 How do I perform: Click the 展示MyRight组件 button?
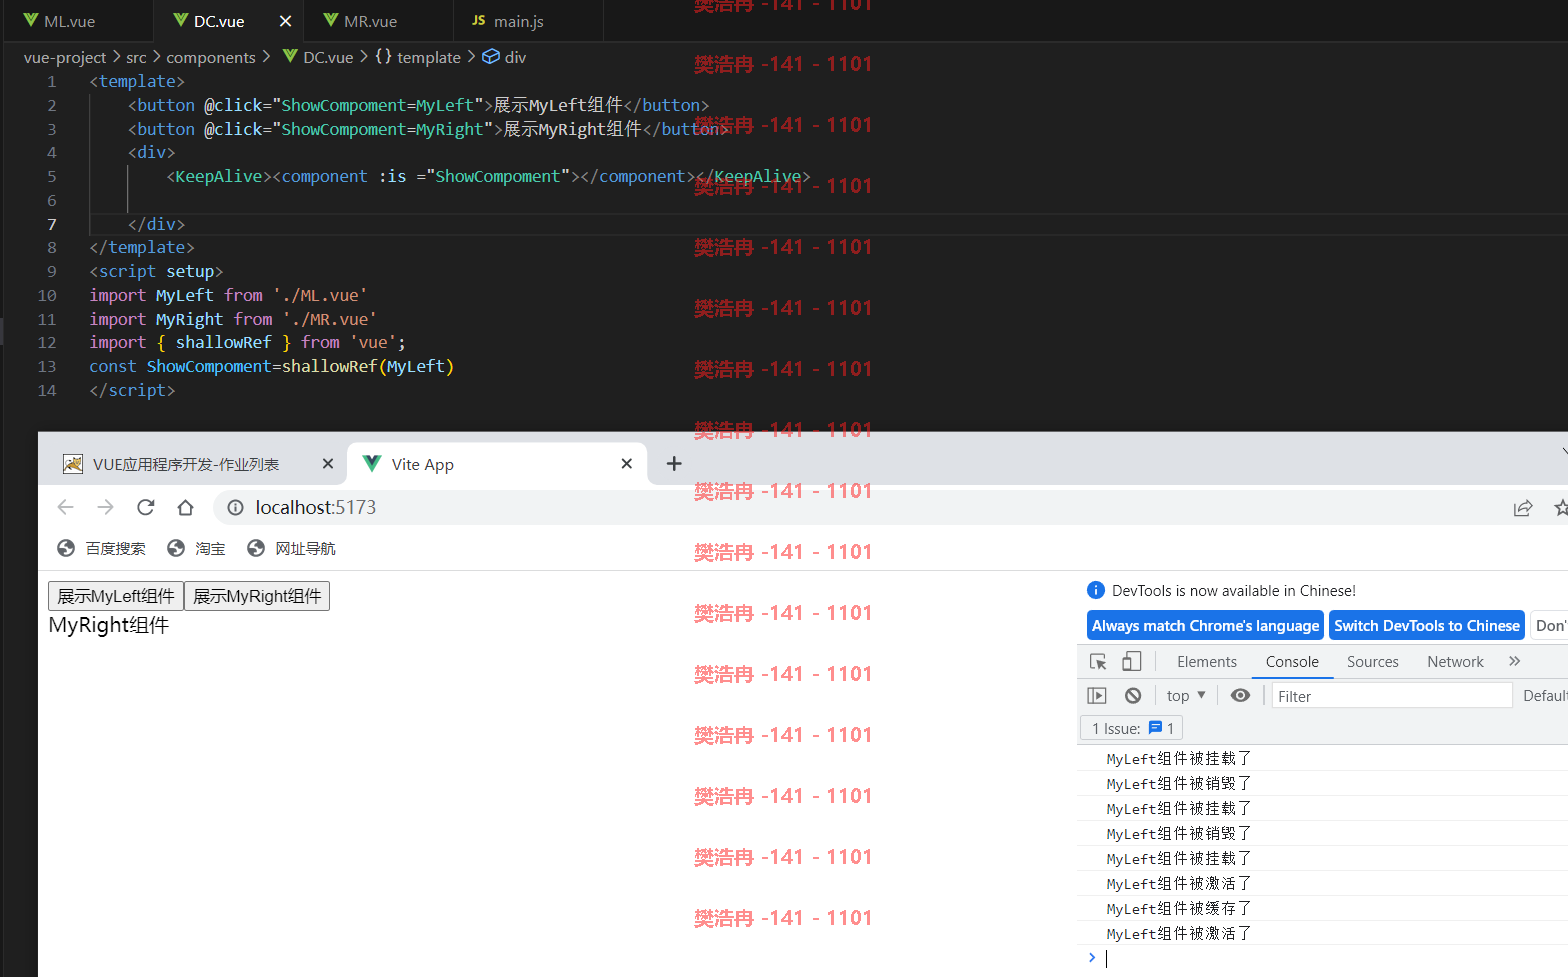click(257, 596)
